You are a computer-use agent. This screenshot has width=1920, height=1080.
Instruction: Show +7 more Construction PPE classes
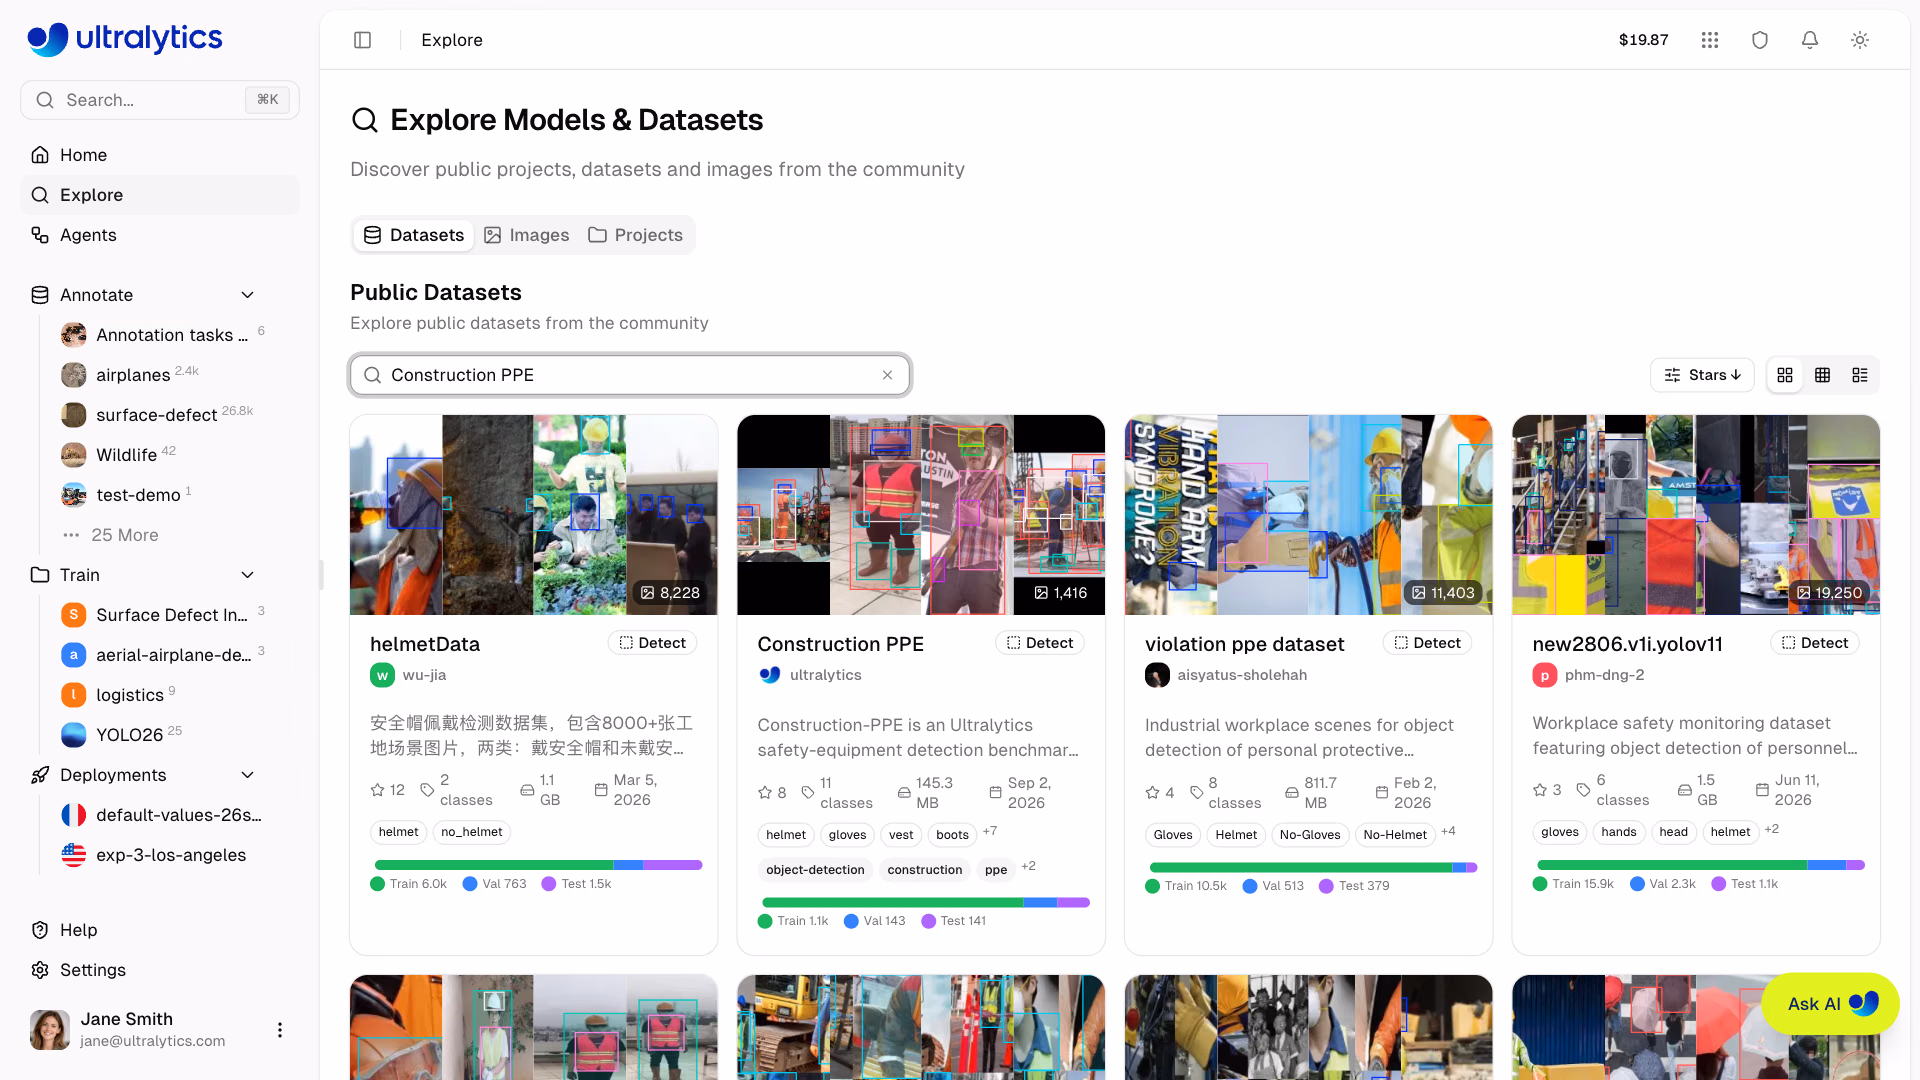pos(990,831)
